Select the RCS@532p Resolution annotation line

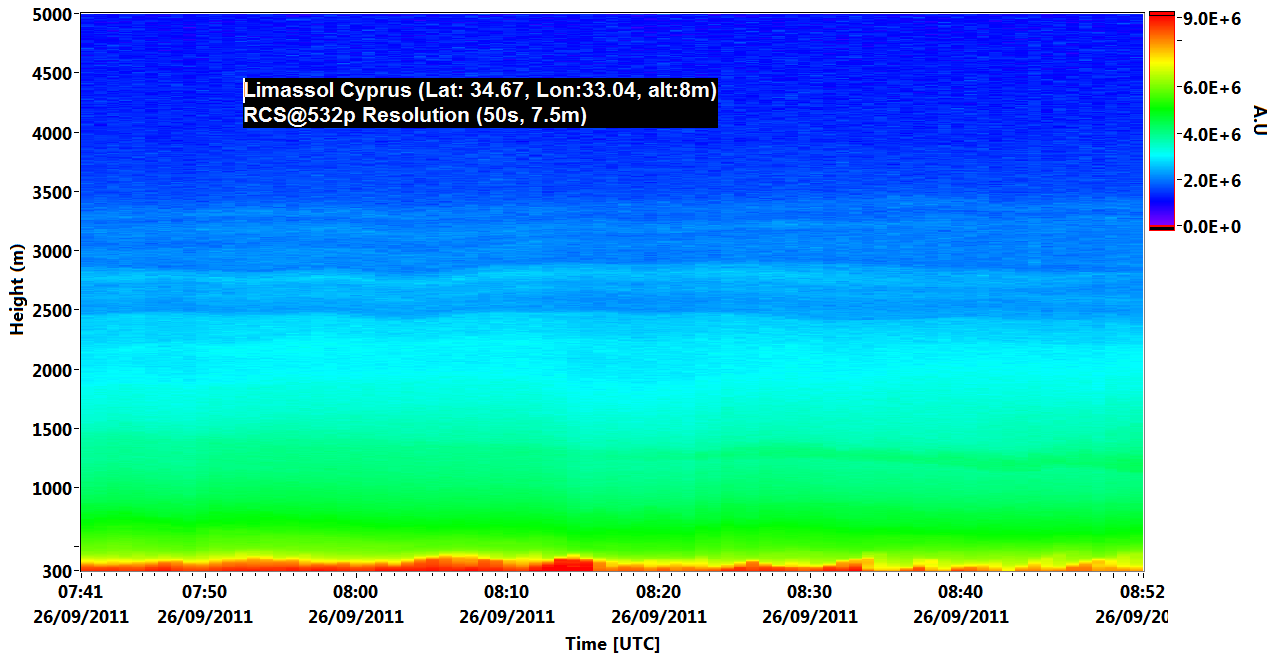[415, 115]
